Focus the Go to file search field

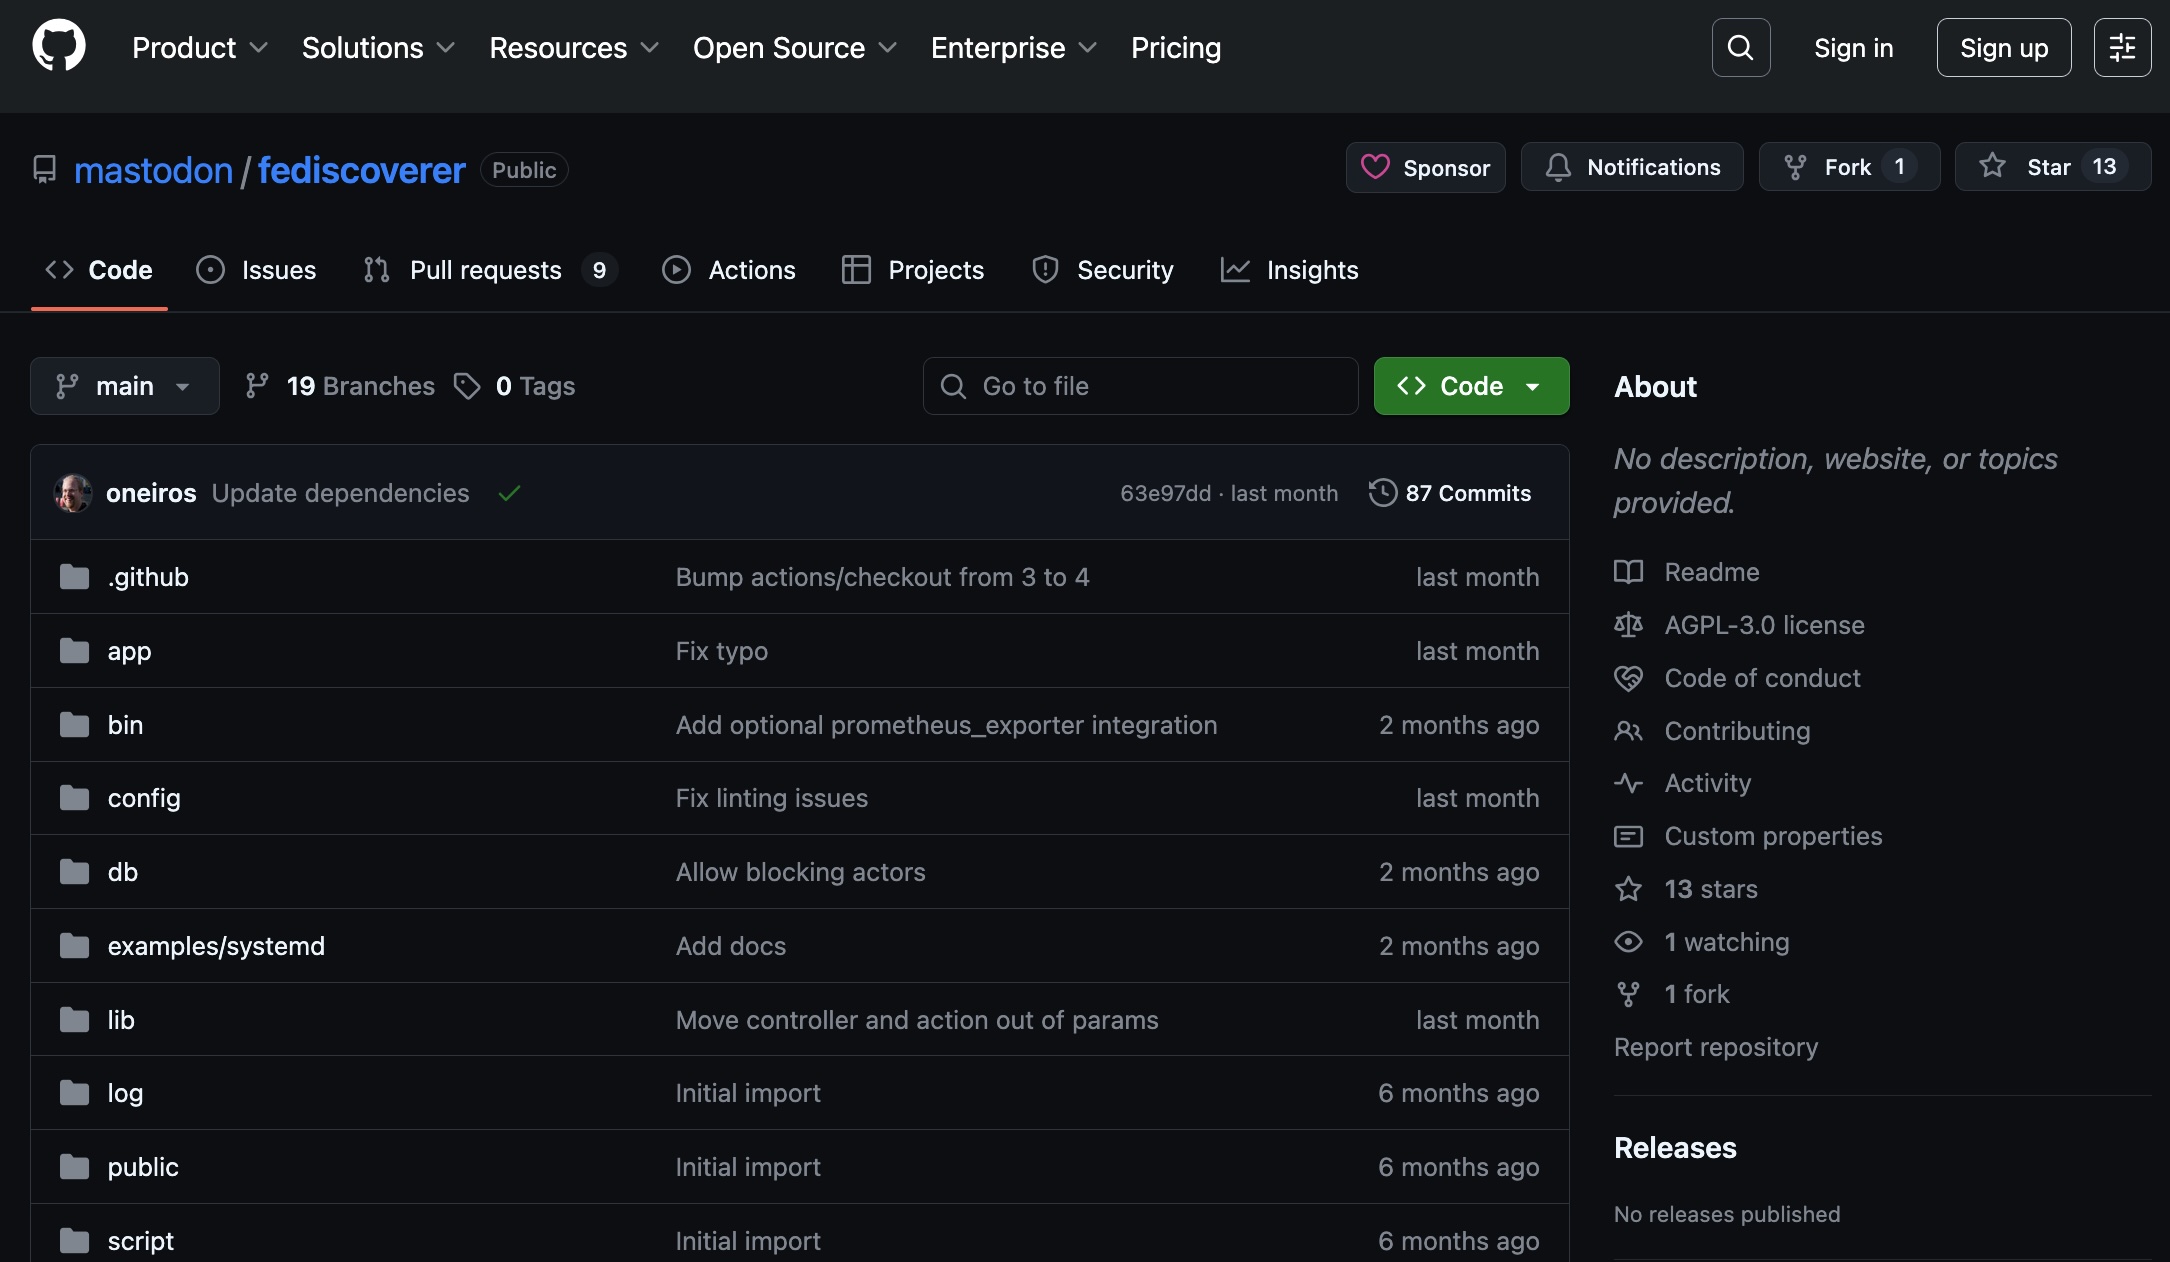1141,386
